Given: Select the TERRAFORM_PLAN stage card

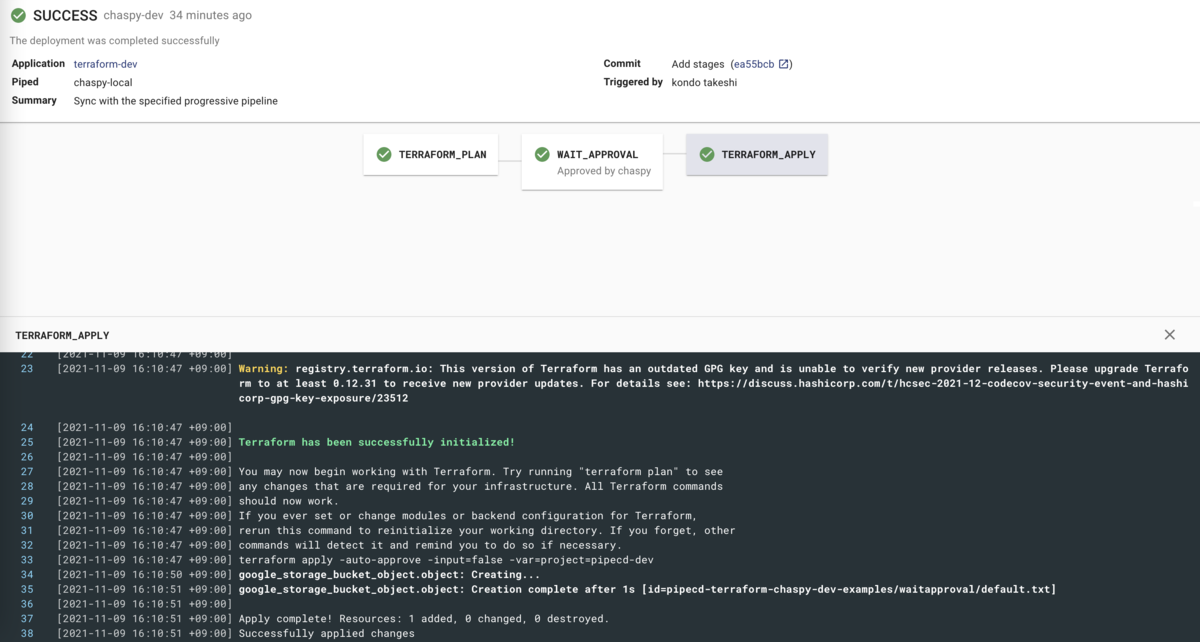Looking at the screenshot, I should [x=430, y=154].
